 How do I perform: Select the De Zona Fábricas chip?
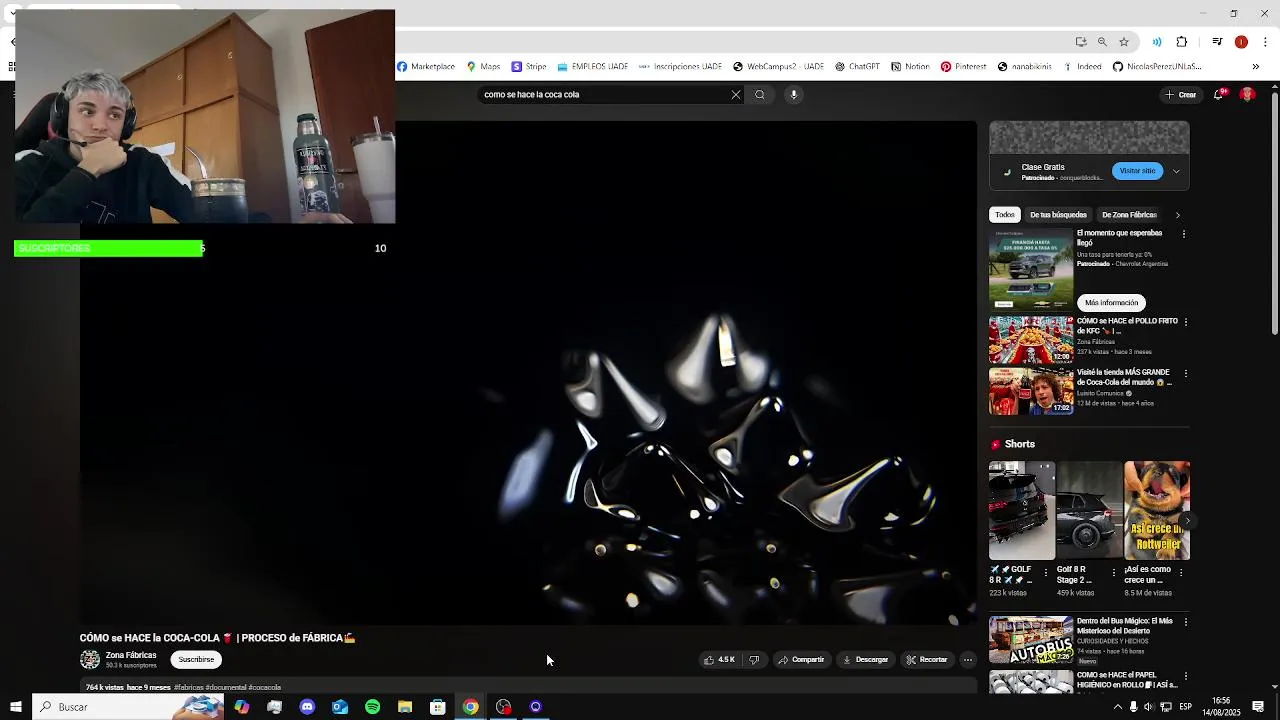[1129, 215]
